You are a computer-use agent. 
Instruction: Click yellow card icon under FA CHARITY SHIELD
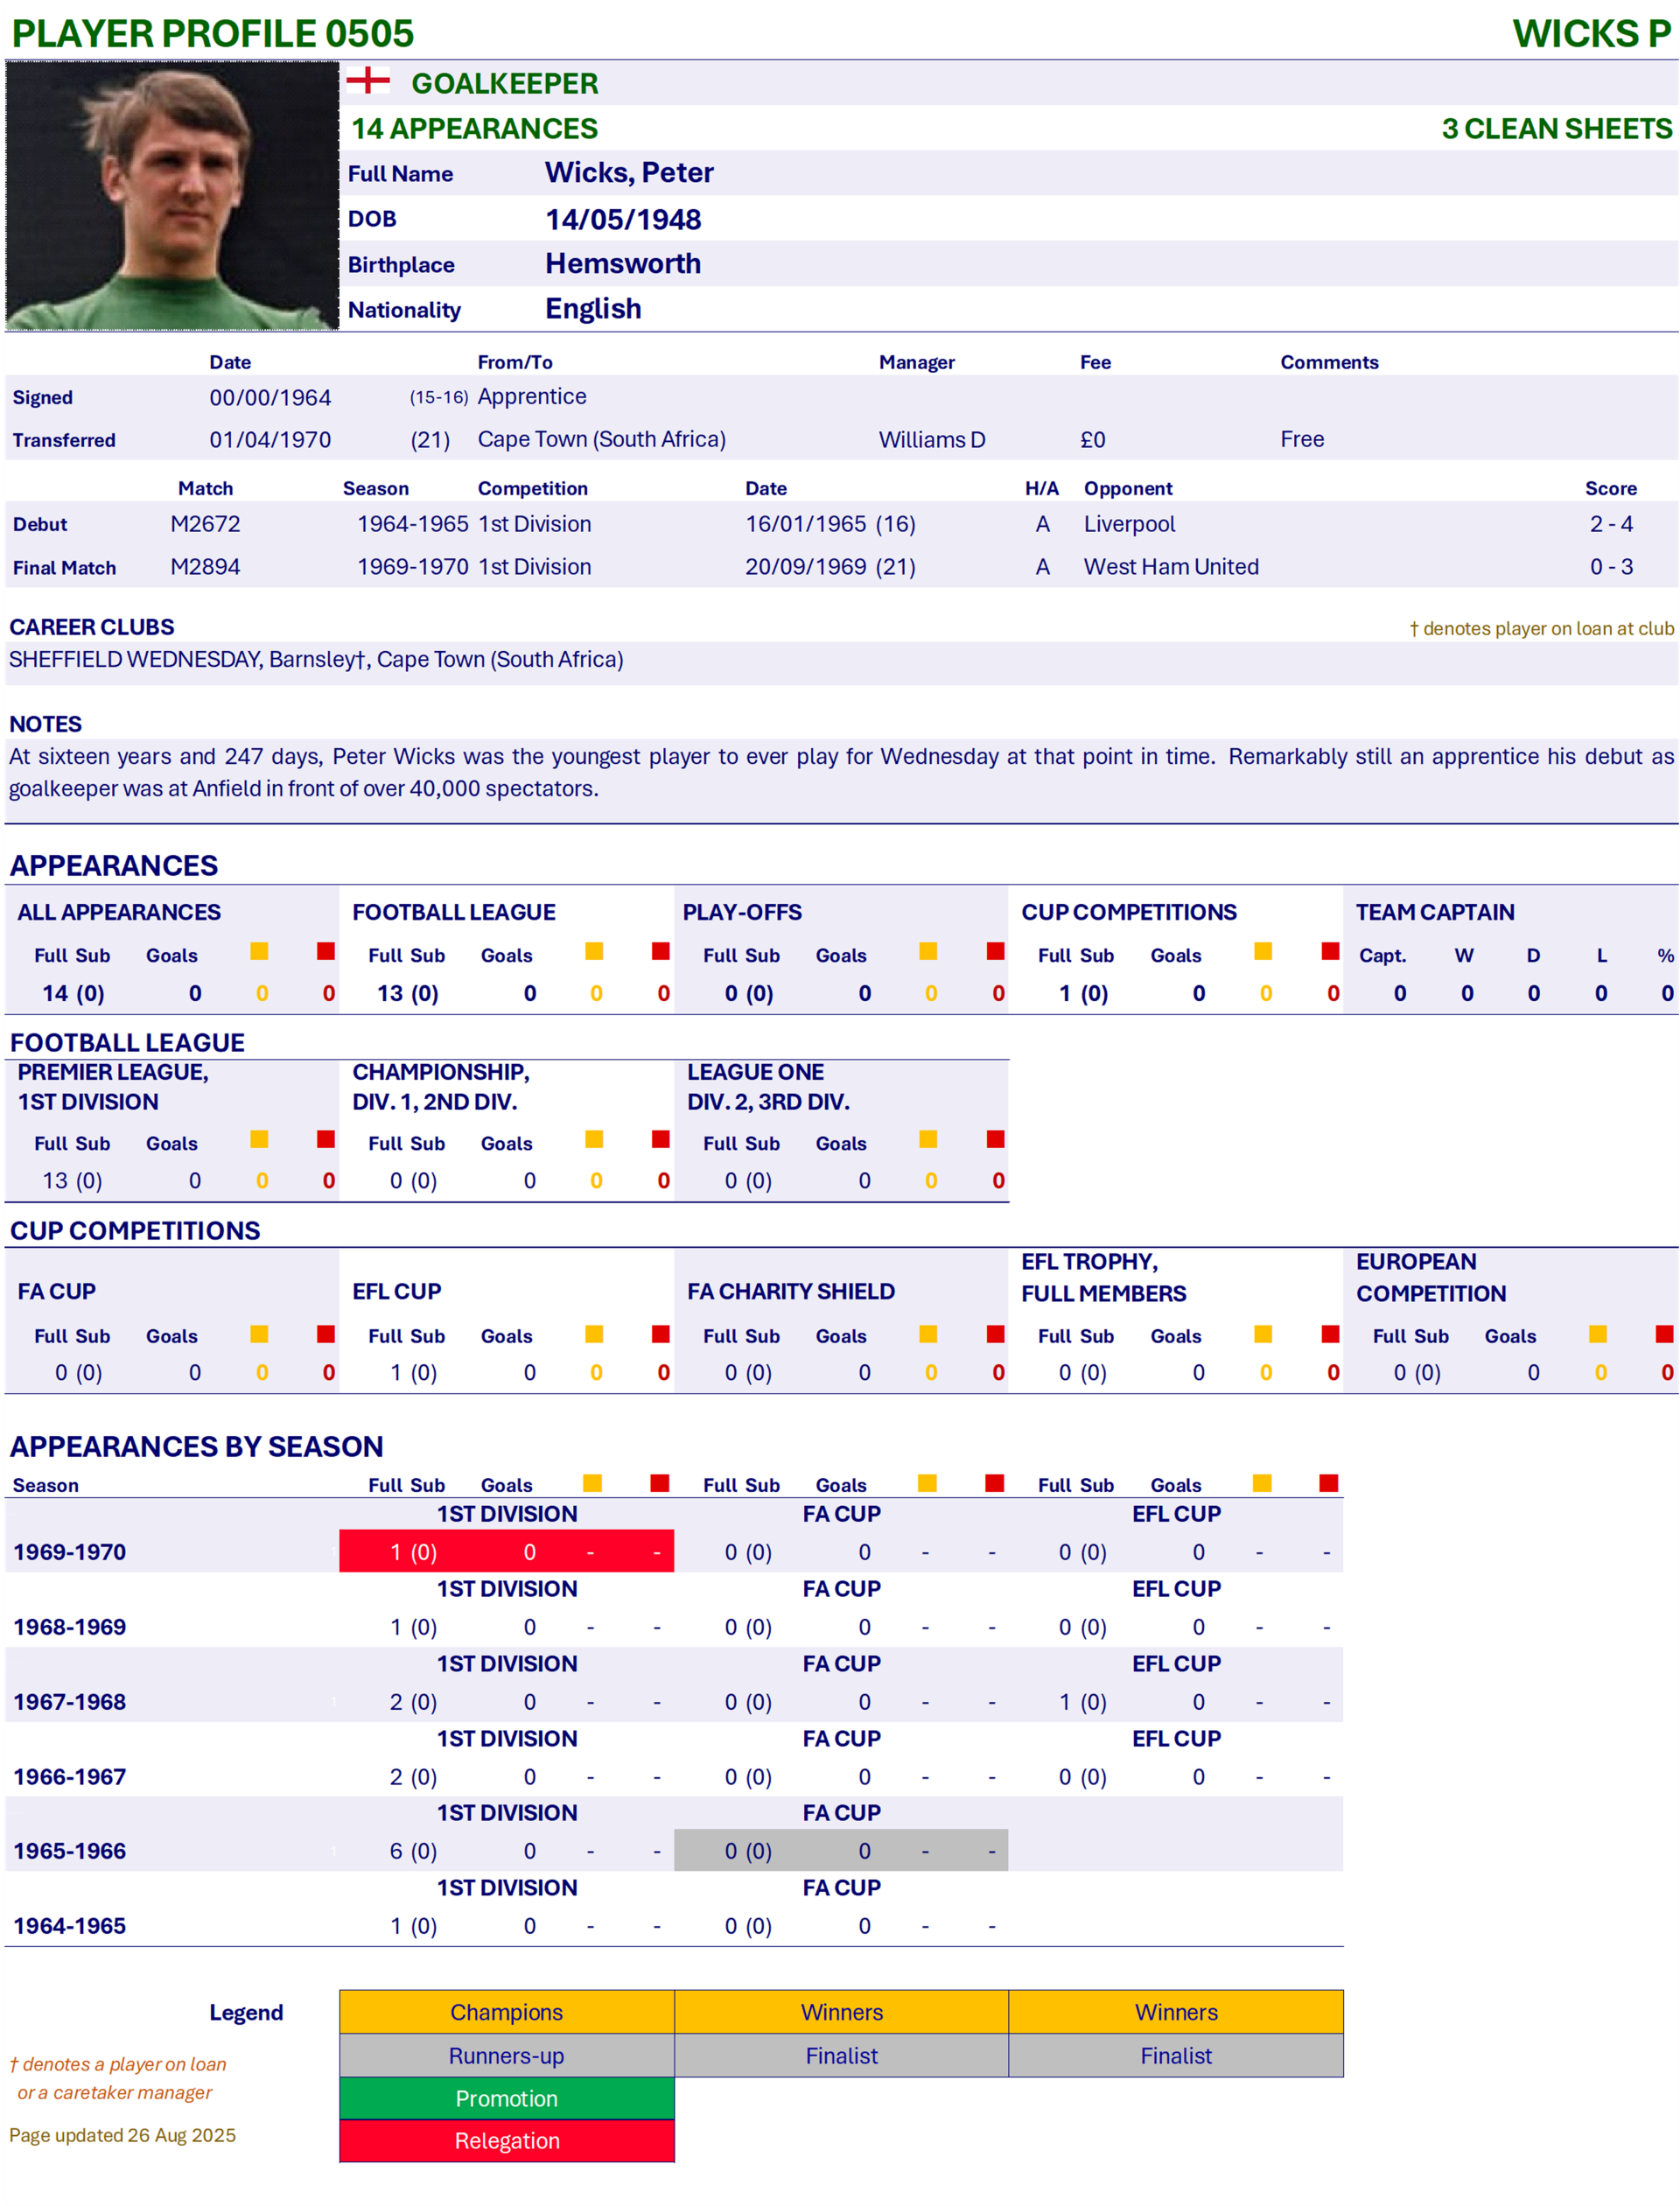click(x=928, y=1334)
